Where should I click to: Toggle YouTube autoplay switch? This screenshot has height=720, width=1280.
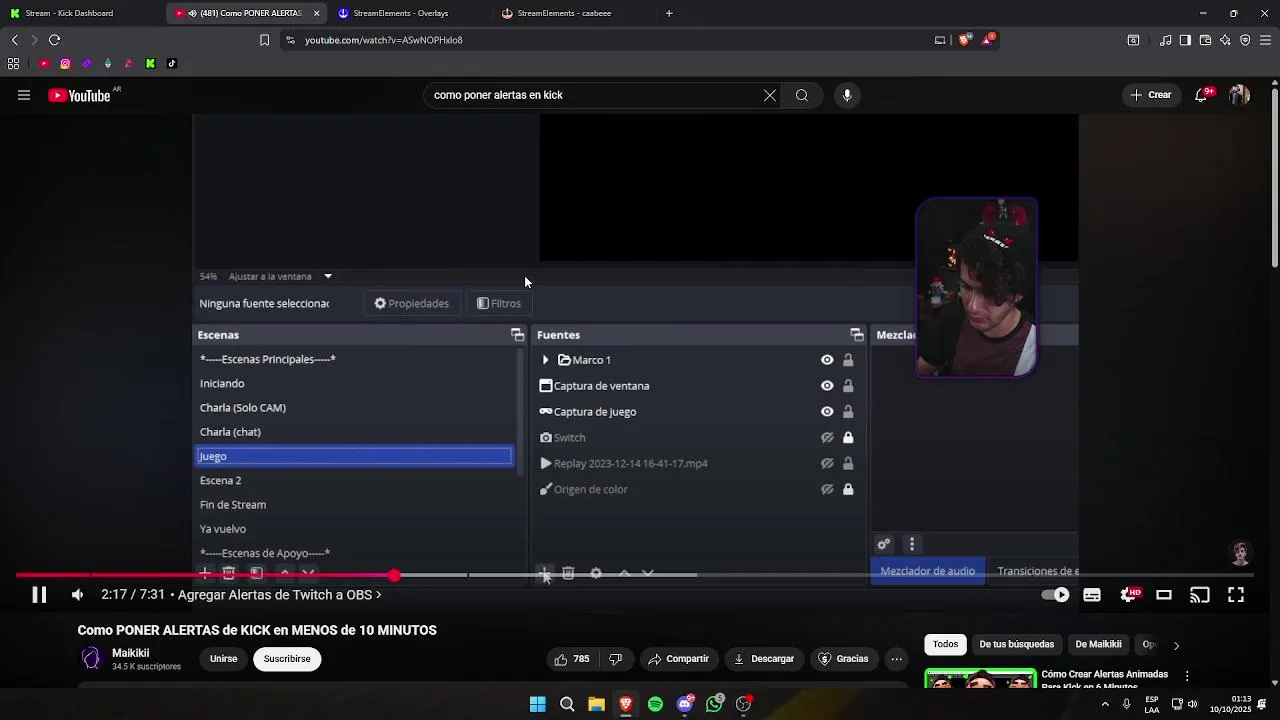pos(1055,595)
